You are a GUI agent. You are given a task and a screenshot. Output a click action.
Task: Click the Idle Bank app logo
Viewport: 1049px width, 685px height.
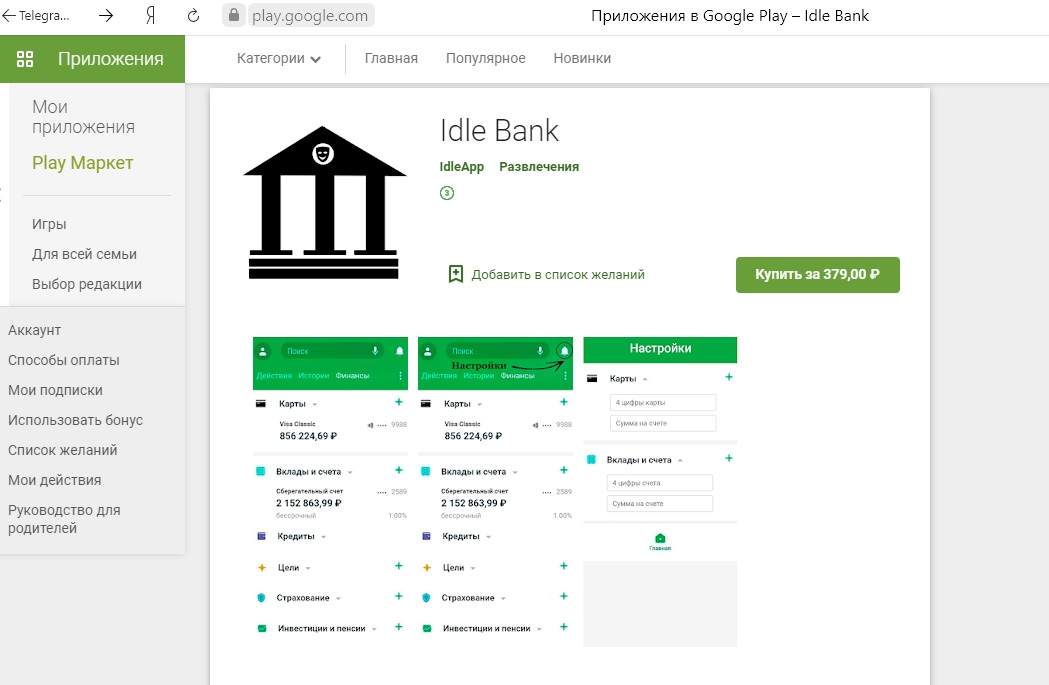tap(323, 200)
